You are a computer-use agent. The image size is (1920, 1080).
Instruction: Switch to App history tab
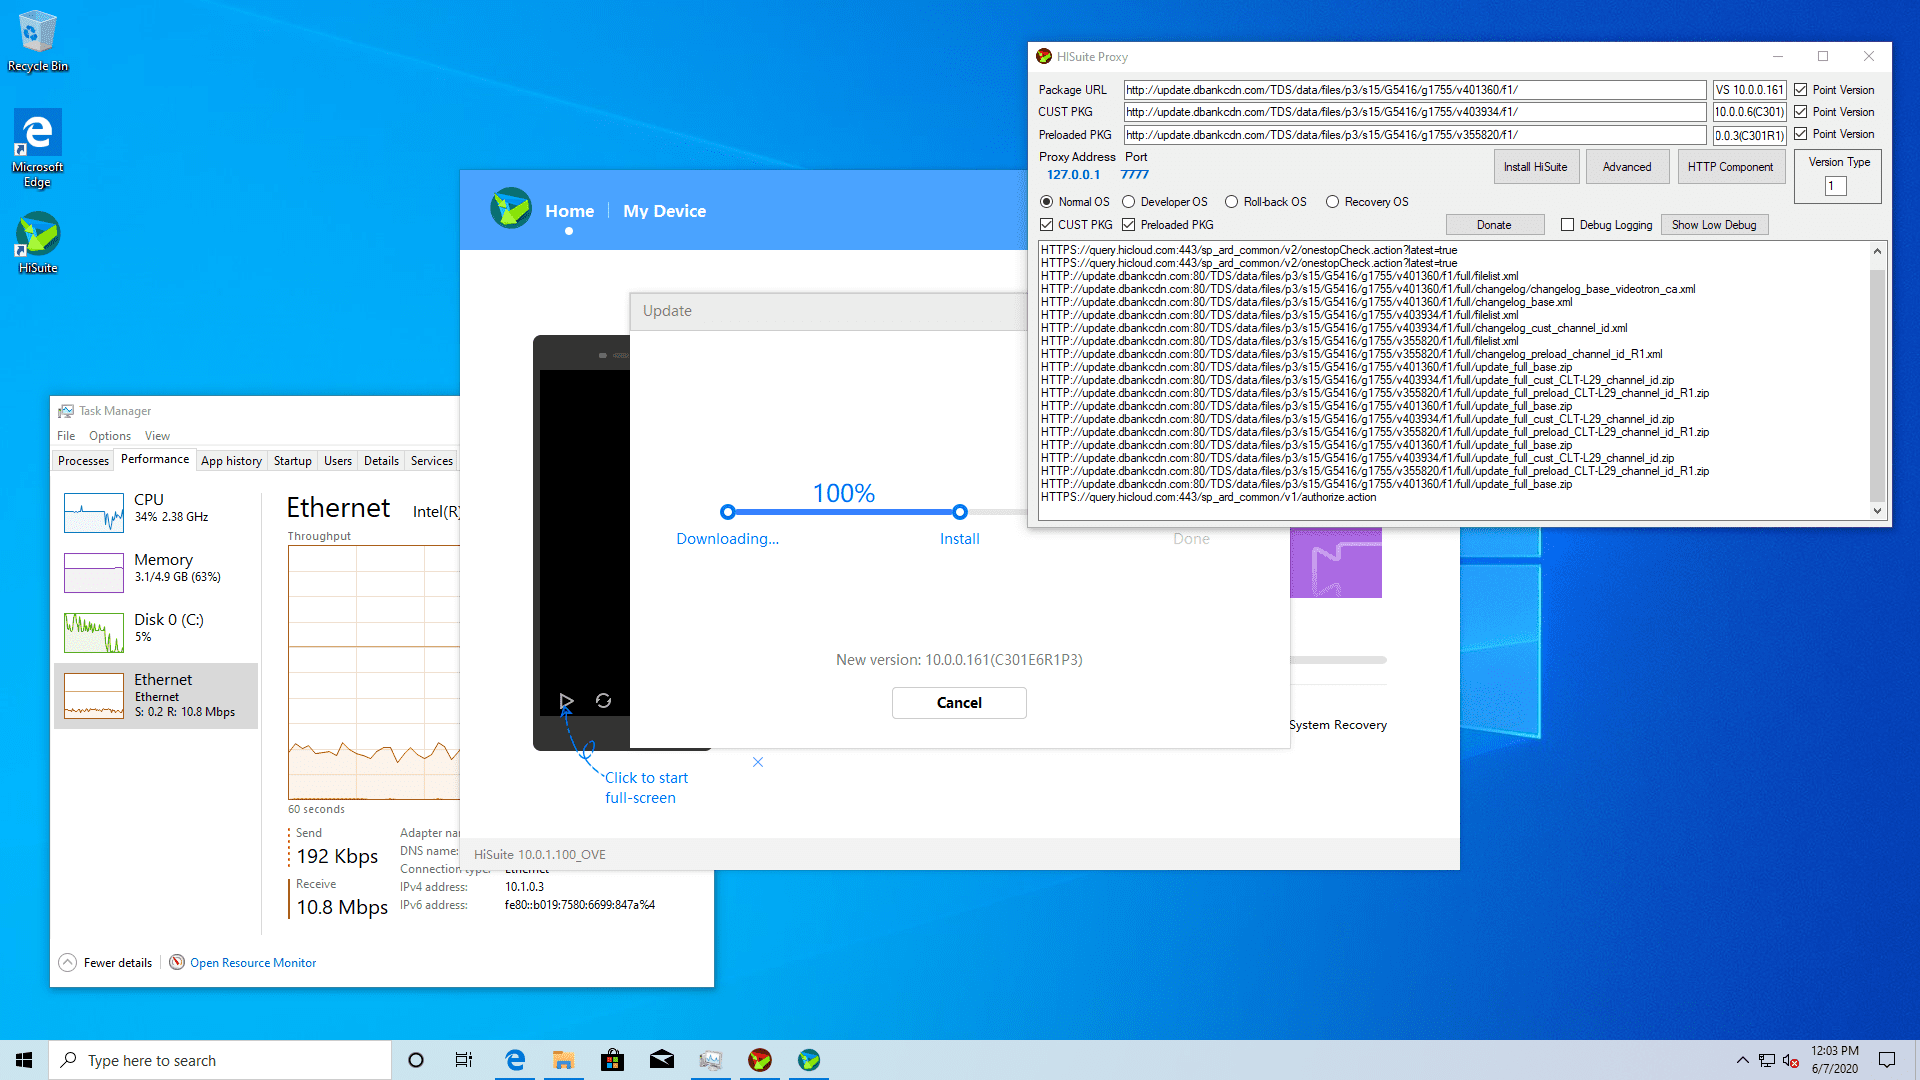click(x=231, y=460)
